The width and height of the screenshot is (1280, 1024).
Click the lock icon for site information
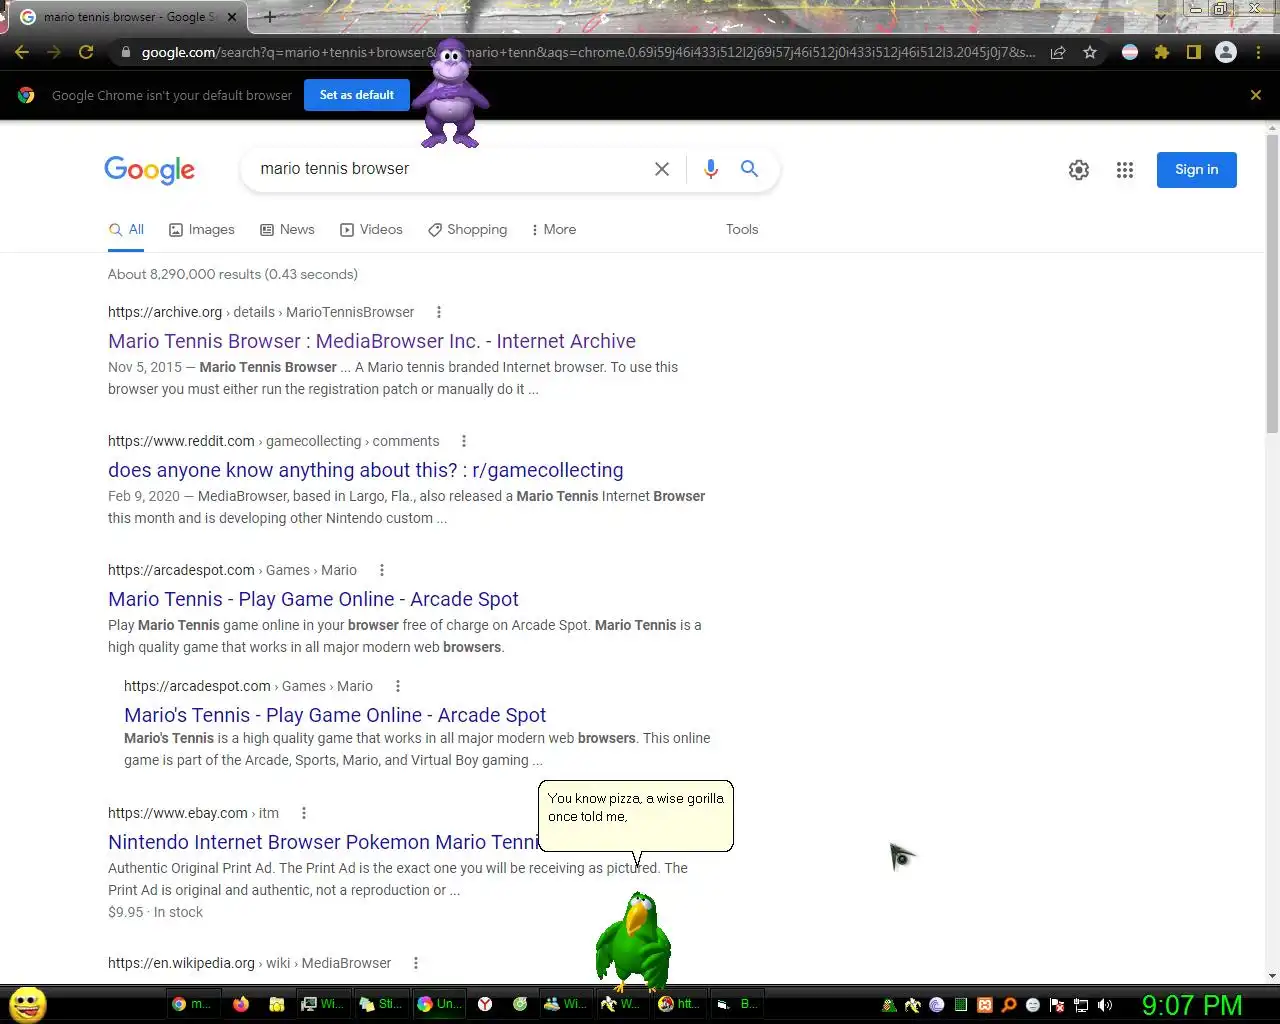(125, 52)
